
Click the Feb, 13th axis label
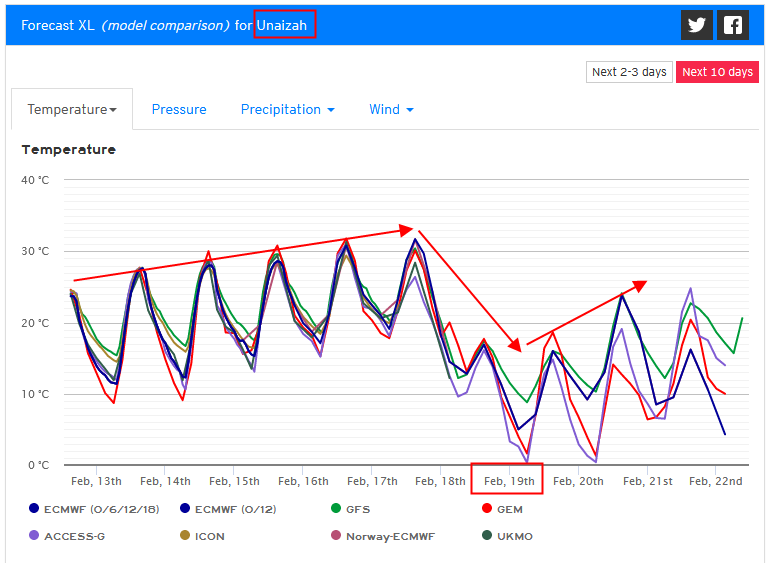(96, 481)
